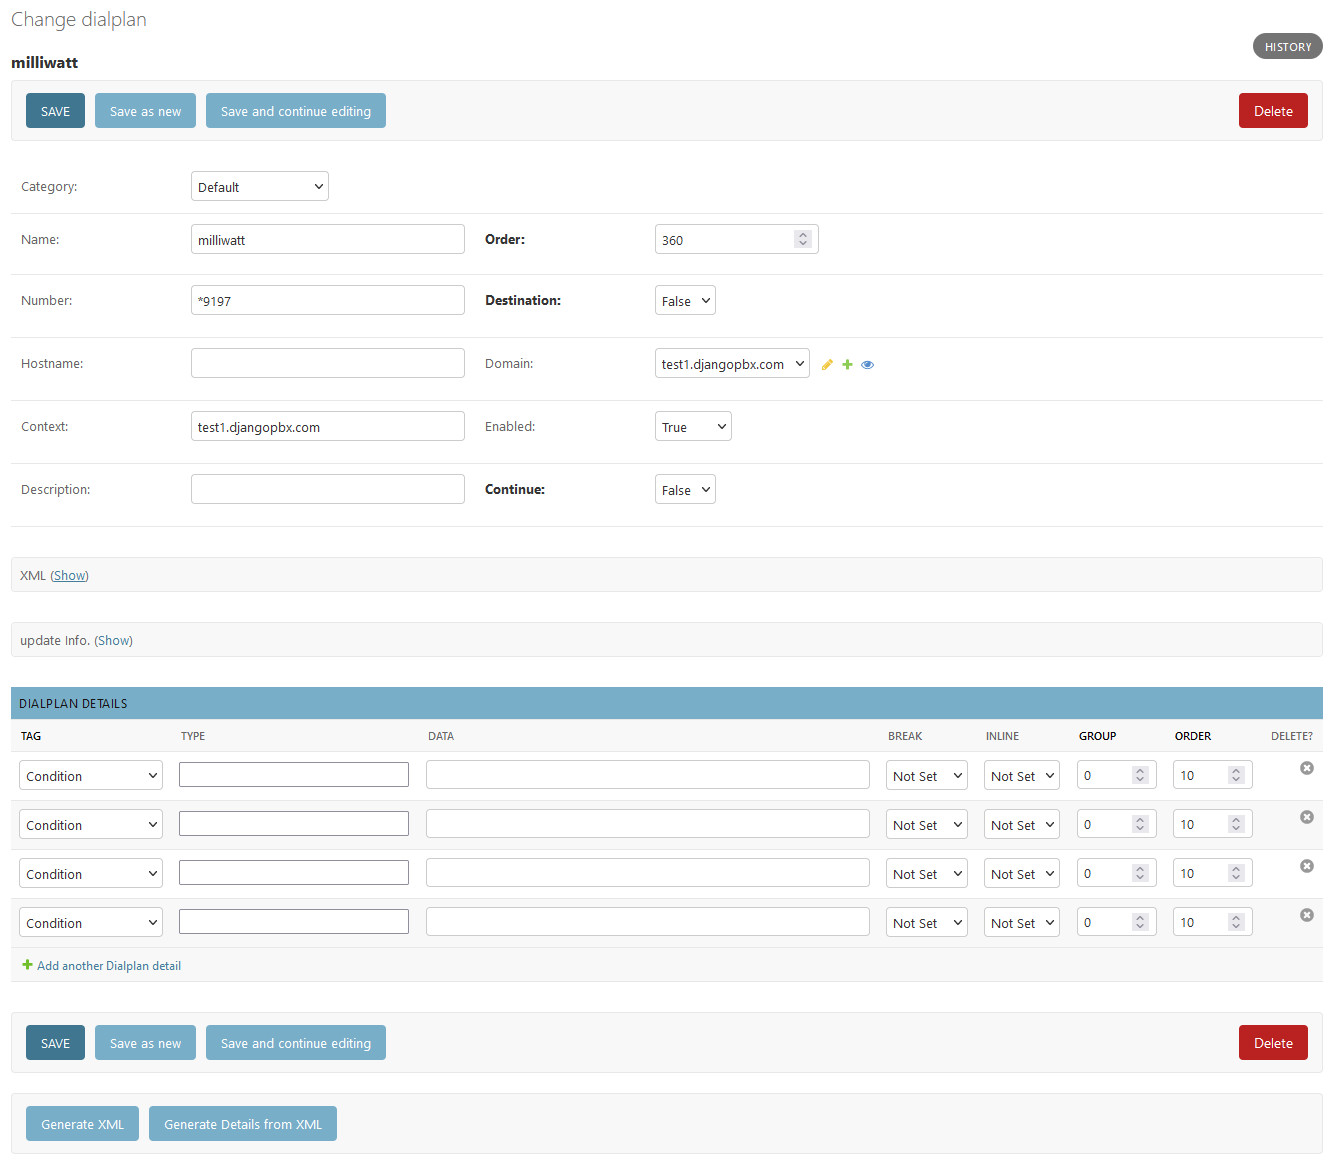
Task: Click the Dialplan Order field stepper
Action: [802, 240]
